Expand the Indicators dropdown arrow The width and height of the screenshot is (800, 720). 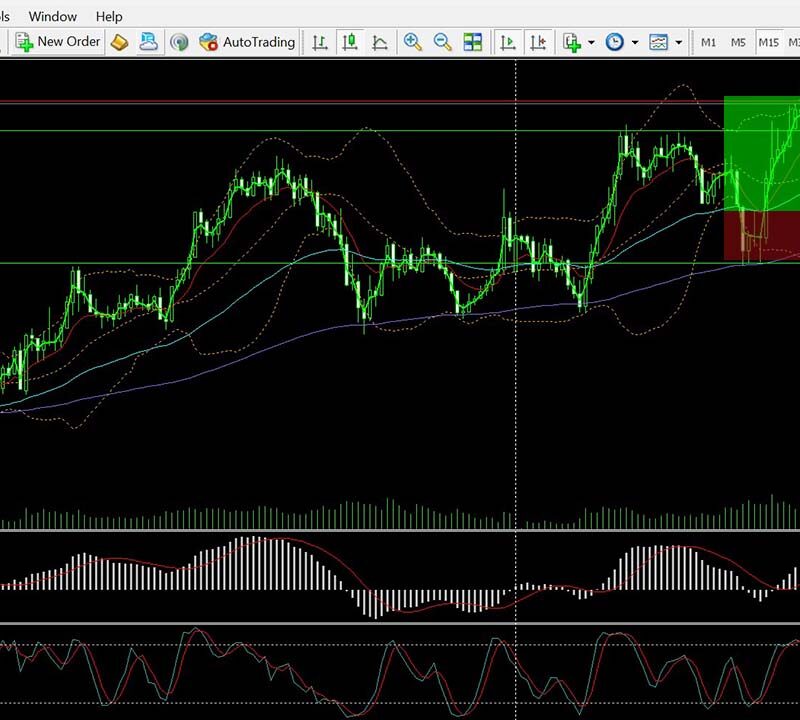click(x=591, y=42)
